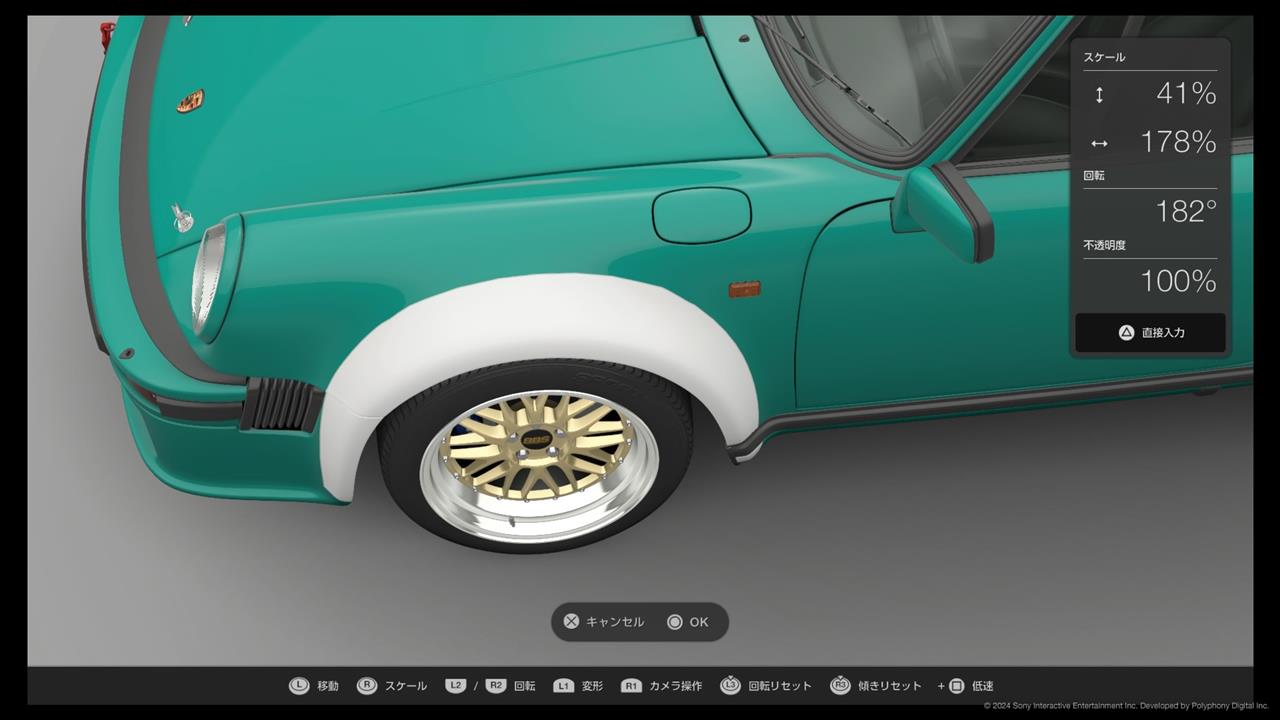Click the square button icon beside 低速
The image size is (1280, 720).
(955, 686)
